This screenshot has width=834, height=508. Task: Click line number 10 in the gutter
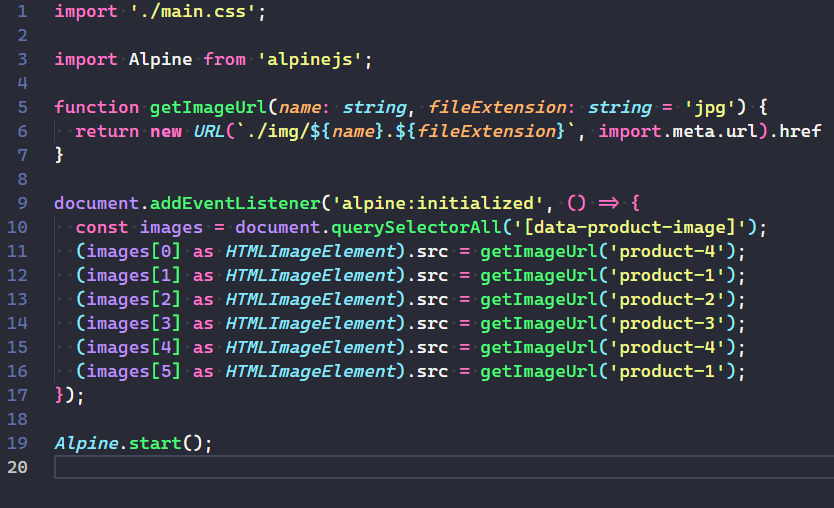click(x=17, y=227)
